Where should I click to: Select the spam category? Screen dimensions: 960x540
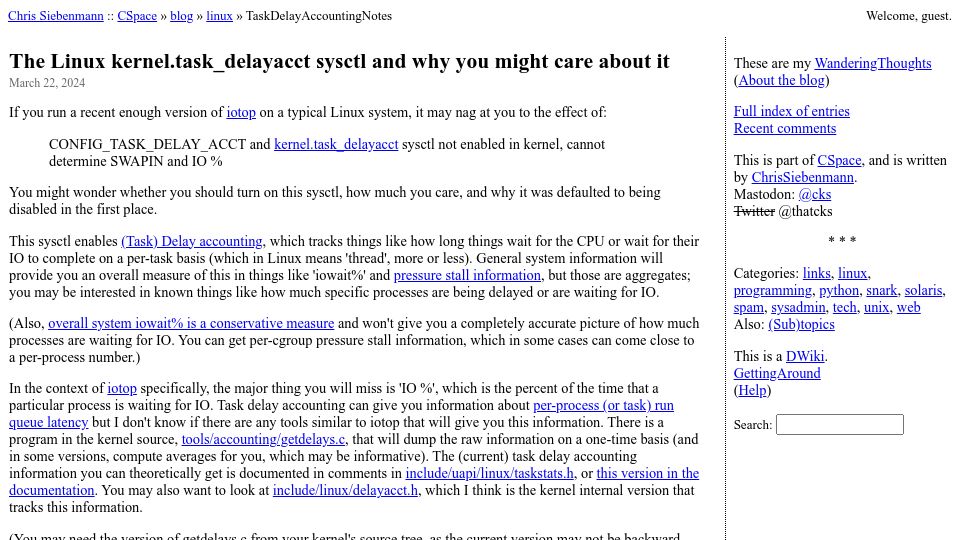[x=749, y=307]
